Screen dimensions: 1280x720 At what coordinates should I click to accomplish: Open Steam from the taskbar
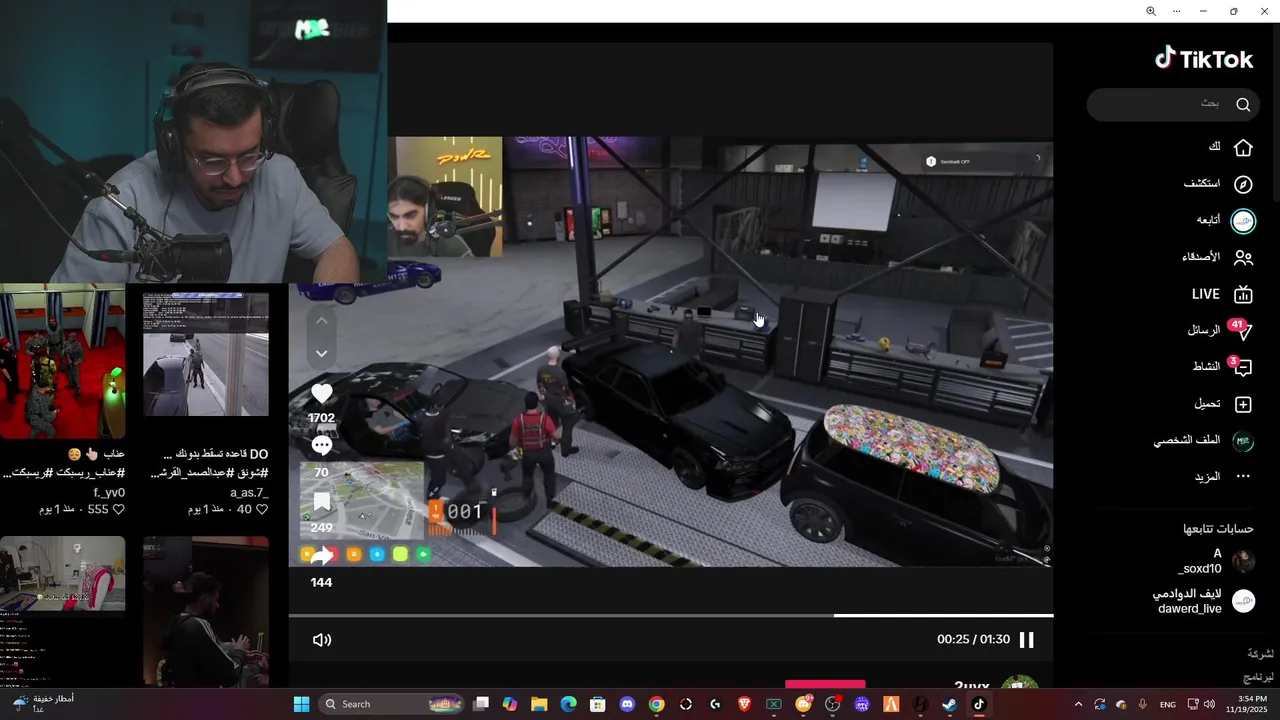click(949, 704)
